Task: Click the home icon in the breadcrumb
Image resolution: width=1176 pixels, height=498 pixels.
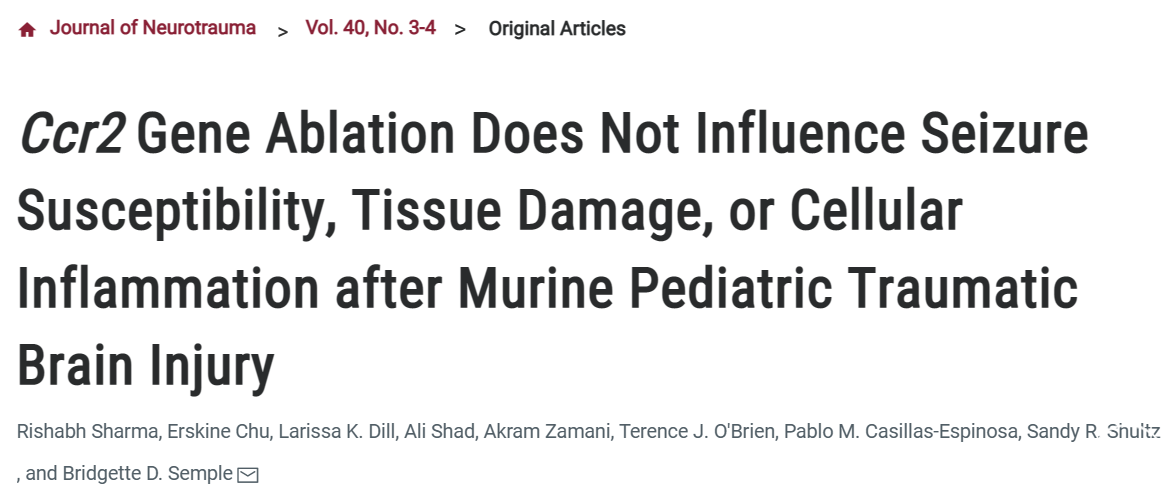Action: click(x=27, y=30)
